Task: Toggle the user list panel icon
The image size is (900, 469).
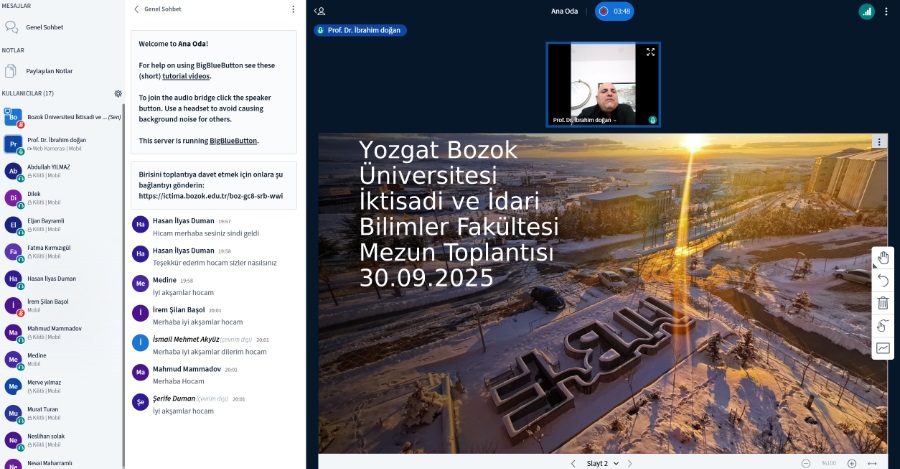Action: pyautogui.click(x=320, y=11)
